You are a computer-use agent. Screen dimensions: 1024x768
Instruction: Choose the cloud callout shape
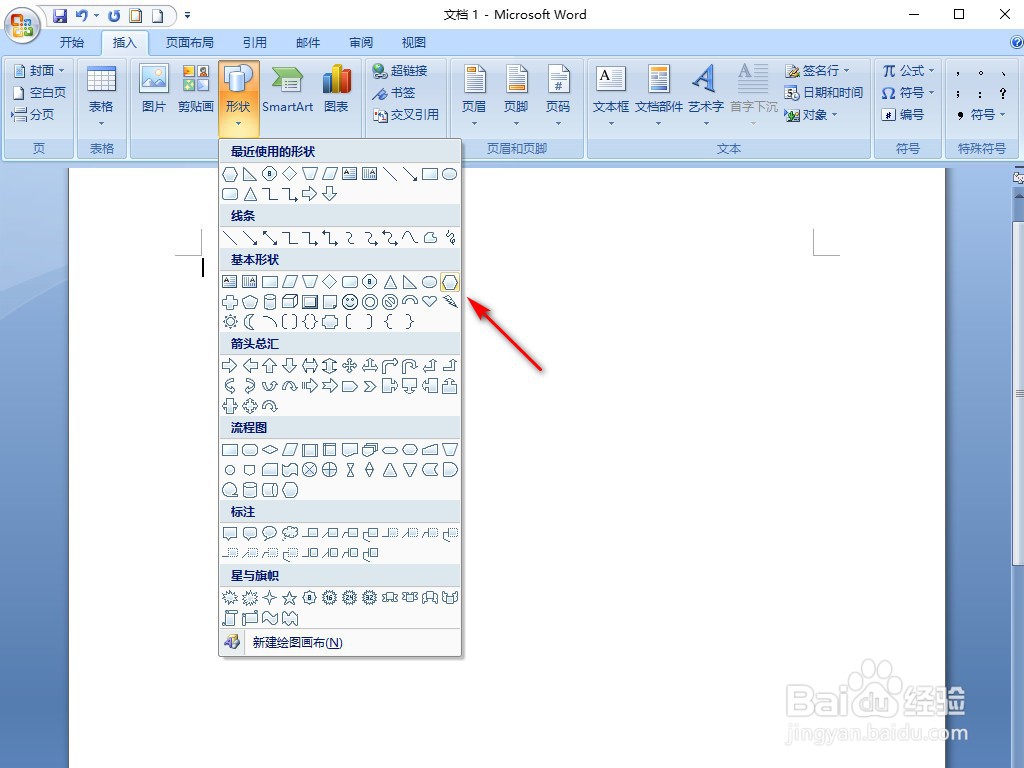click(x=290, y=534)
